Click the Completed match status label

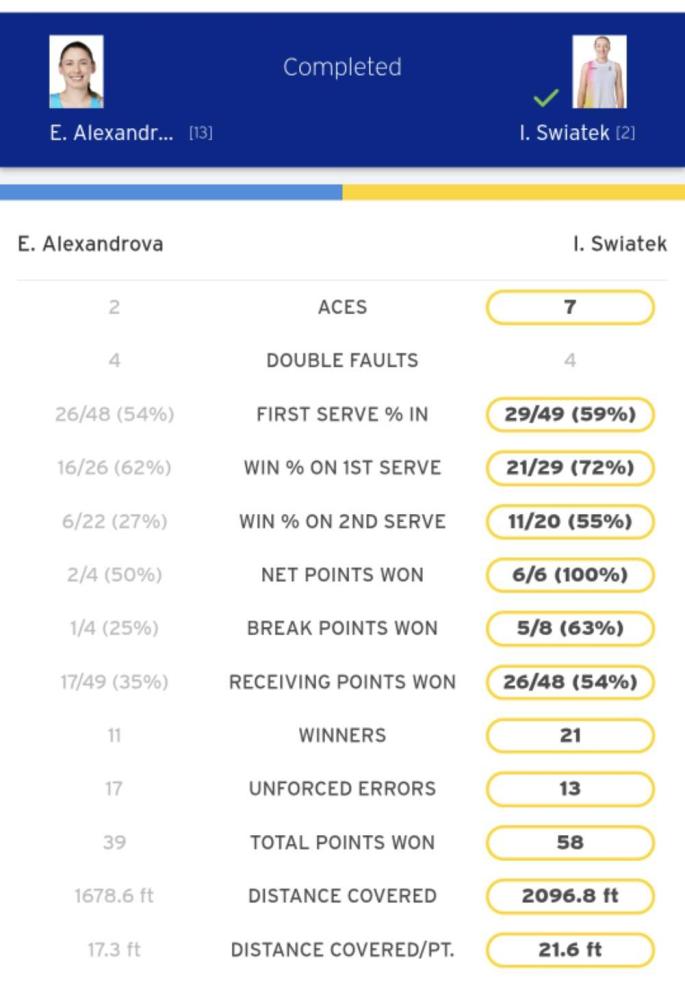(342, 67)
